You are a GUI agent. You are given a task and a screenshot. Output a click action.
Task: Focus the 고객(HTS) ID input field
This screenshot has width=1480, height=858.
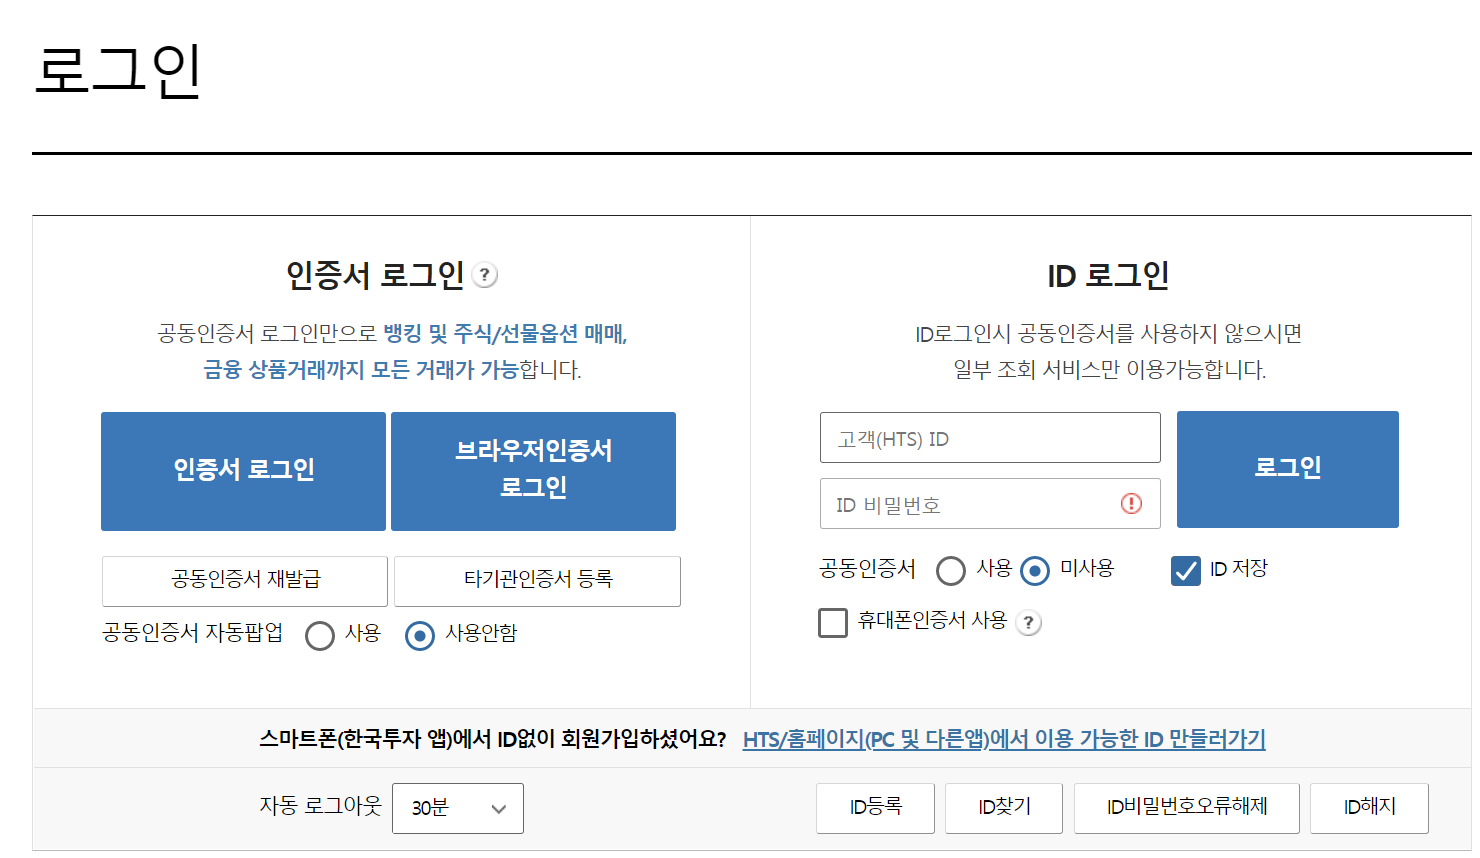pos(990,437)
